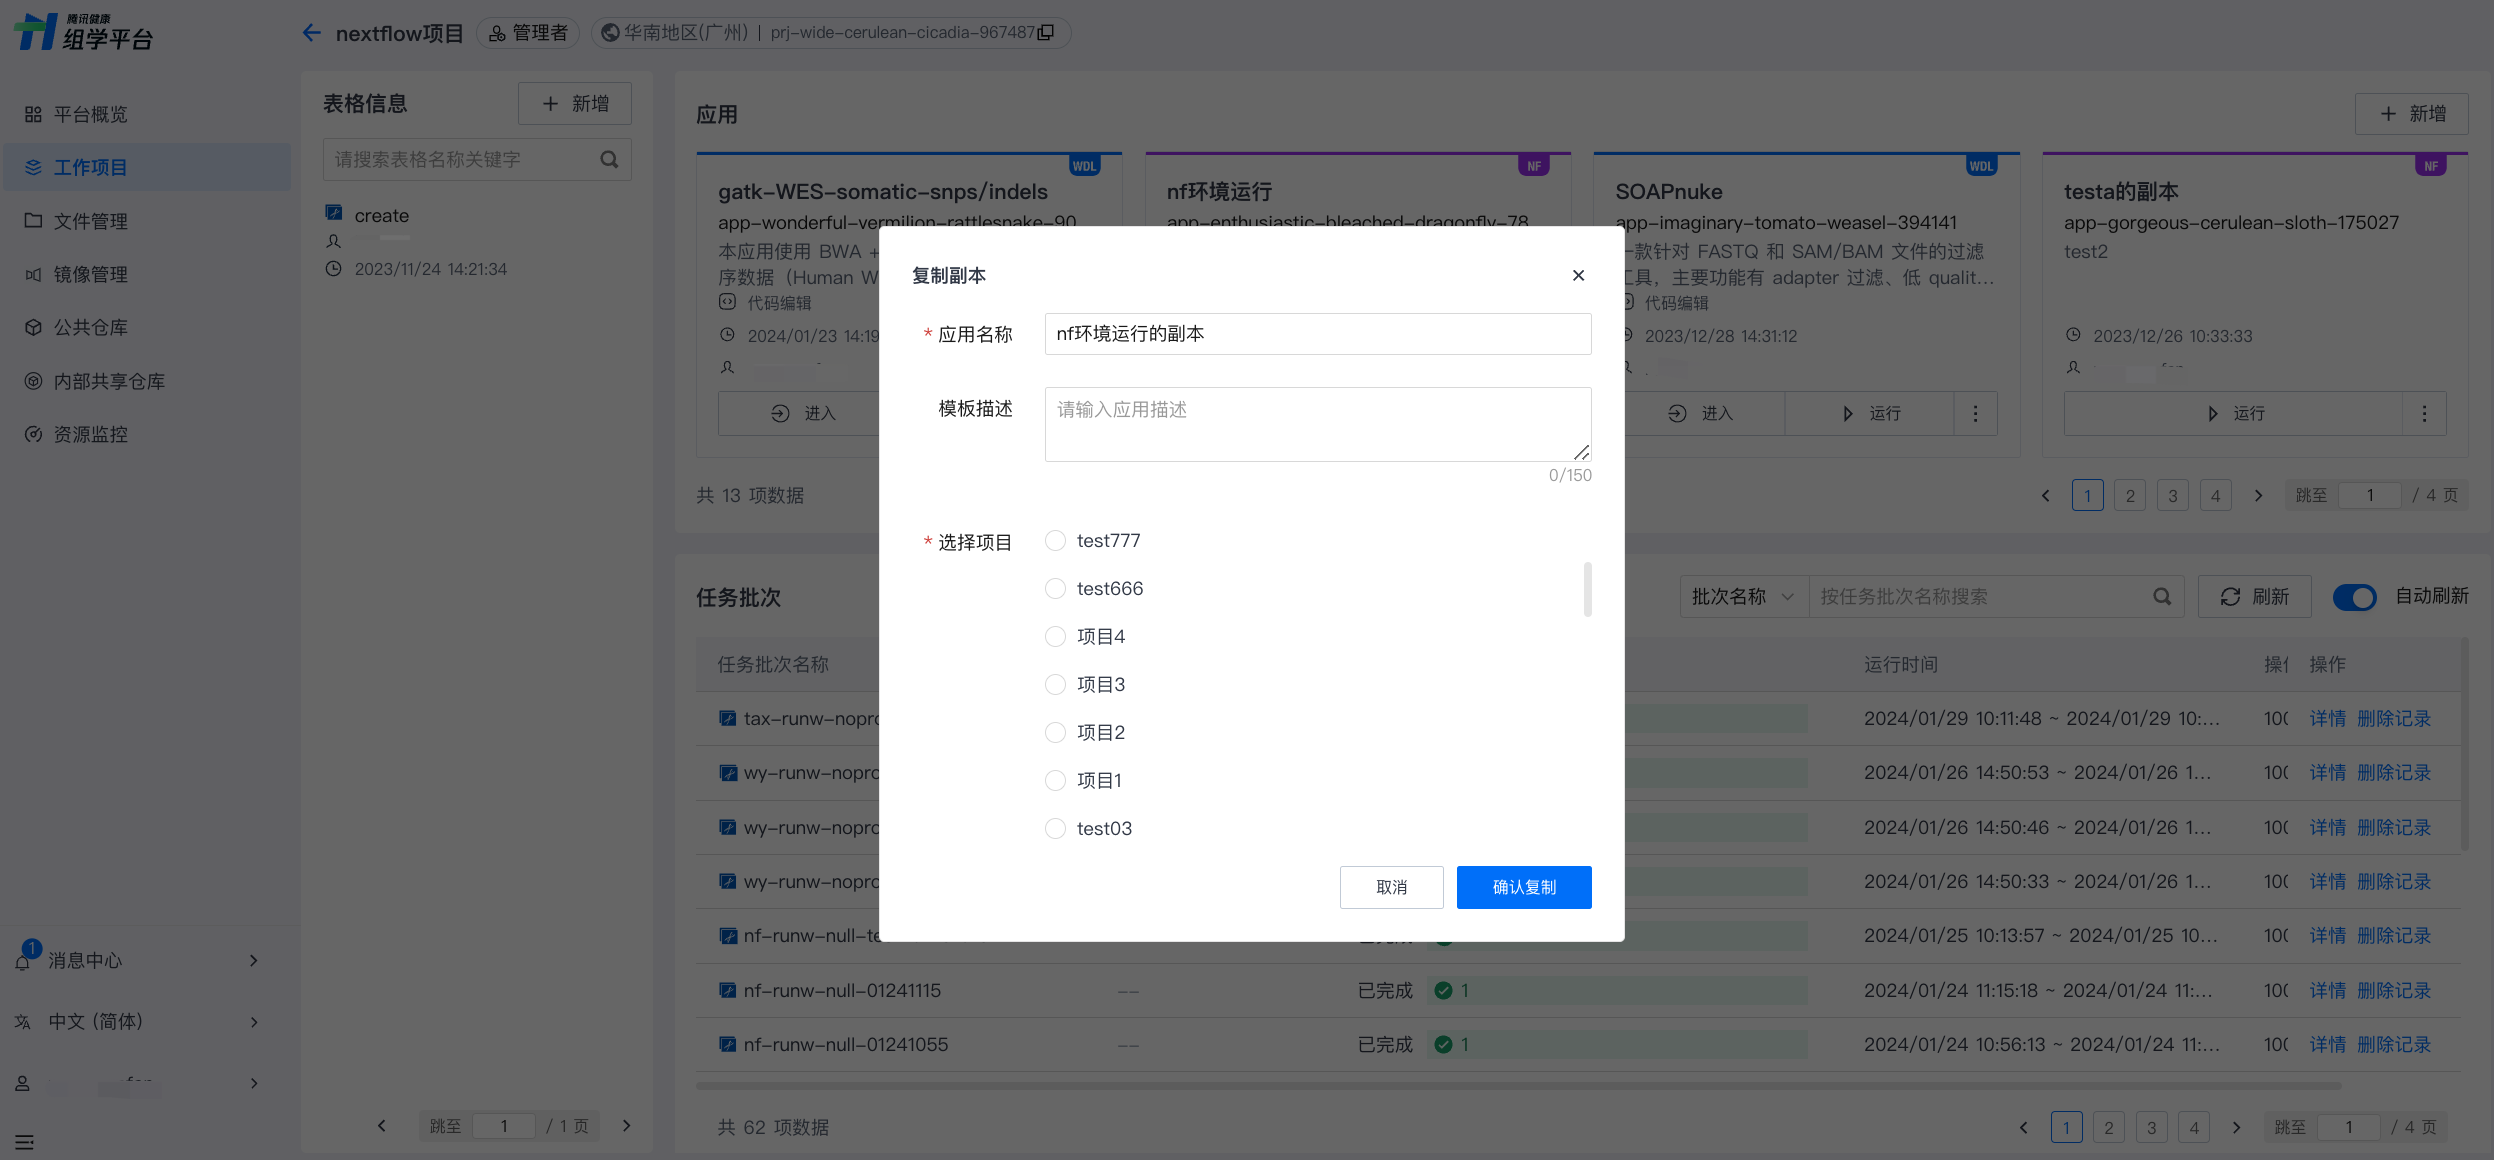Open 消息中心 notification bell
Screen dimensions: 2494x1160
click(x=23, y=961)
